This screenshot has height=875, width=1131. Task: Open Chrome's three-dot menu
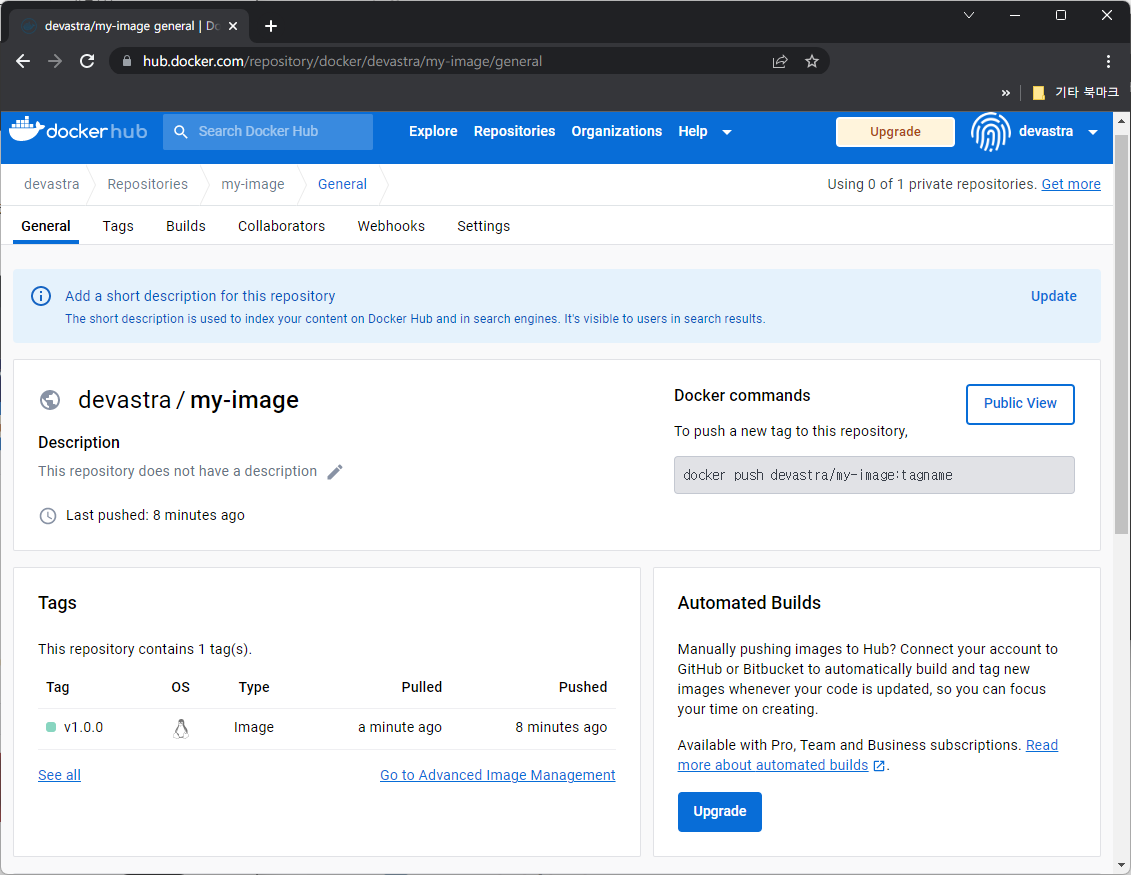(1108, 61)
